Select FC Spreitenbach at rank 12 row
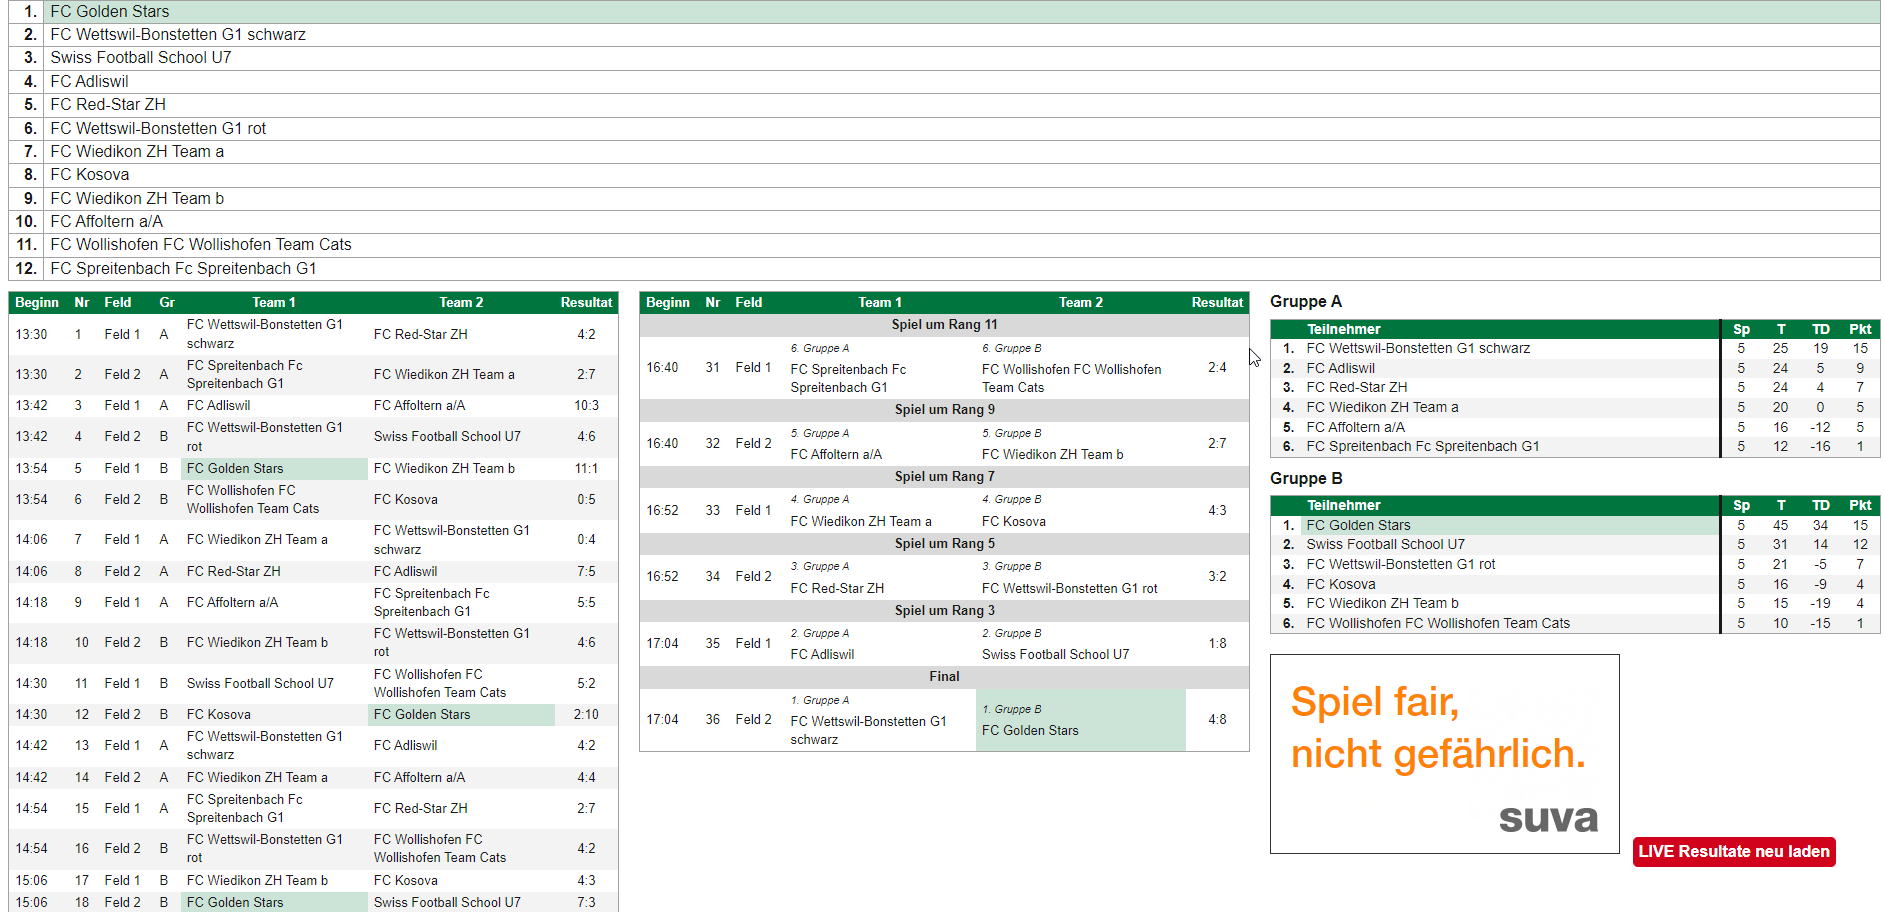1885x912 pixels. 183,268
